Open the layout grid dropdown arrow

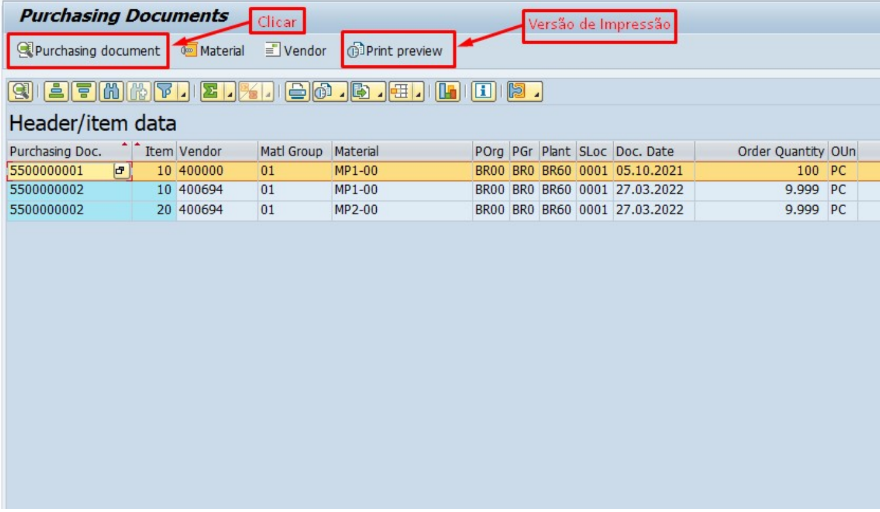click(418, 92)
